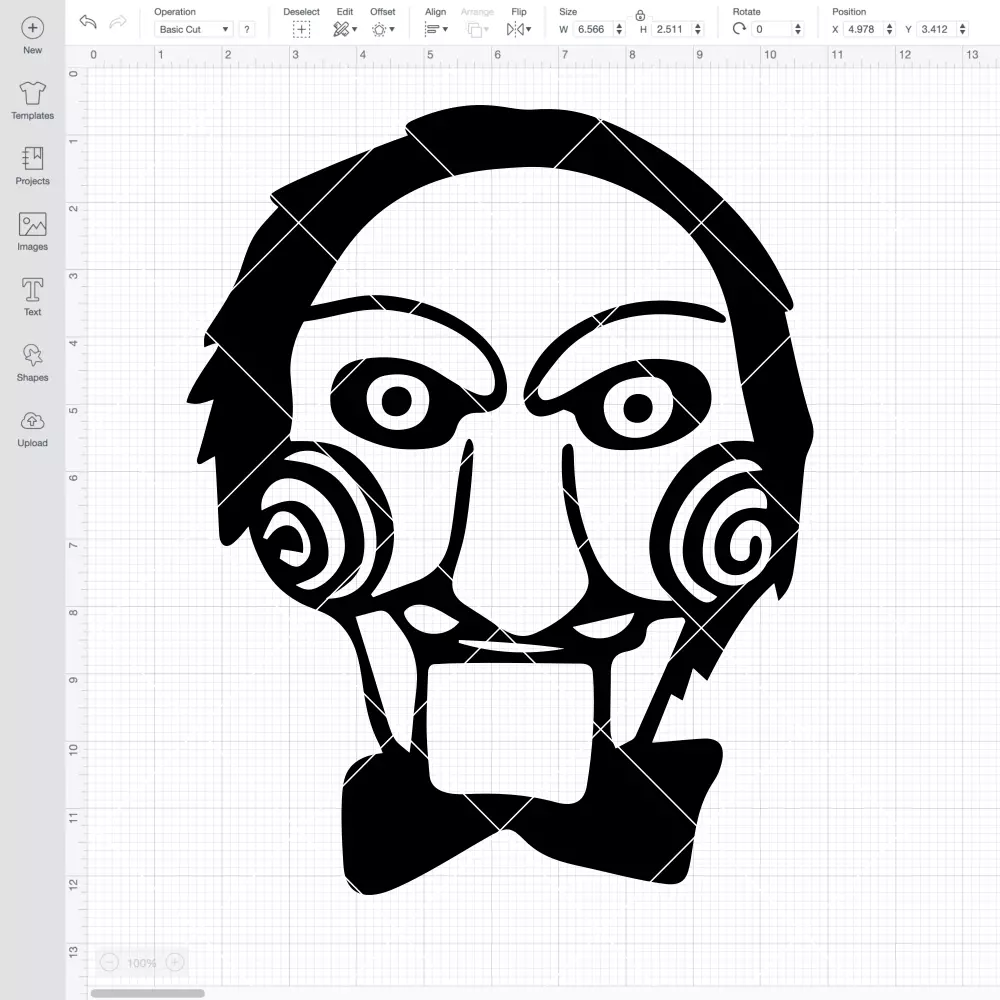
Task: Click the New project plus icon
Action: (x=33, y=28)
